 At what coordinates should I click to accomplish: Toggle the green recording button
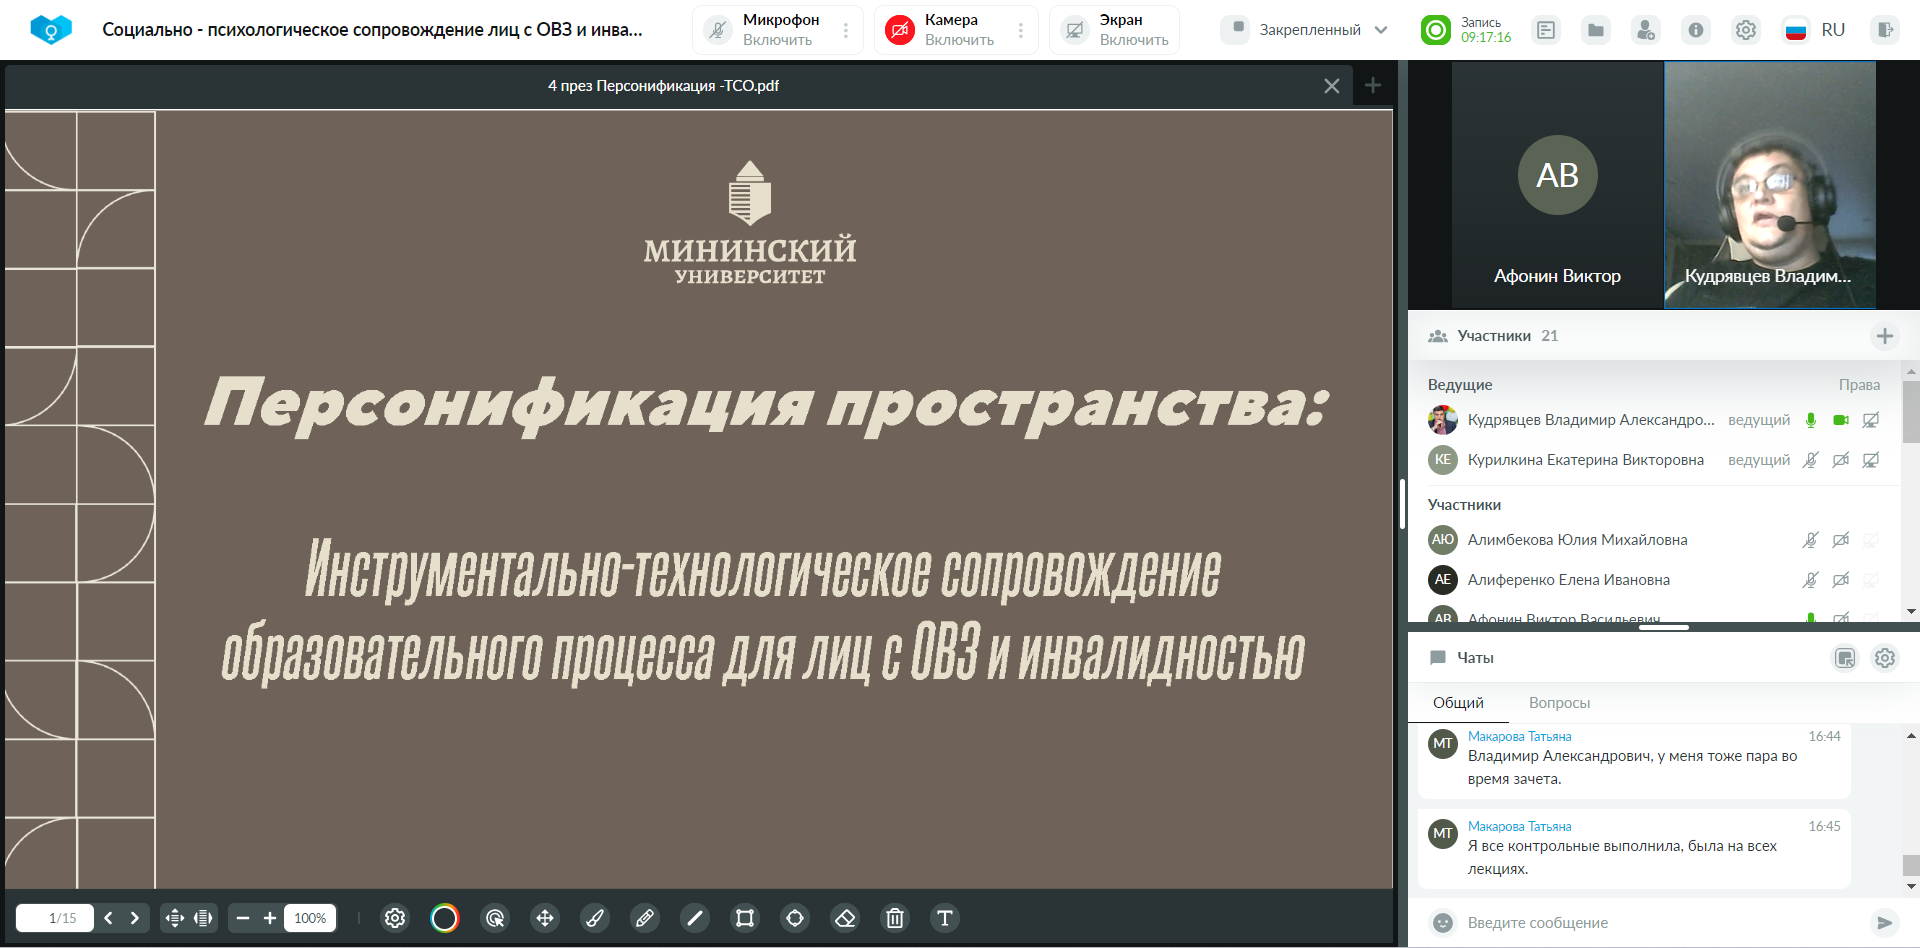1436,30
